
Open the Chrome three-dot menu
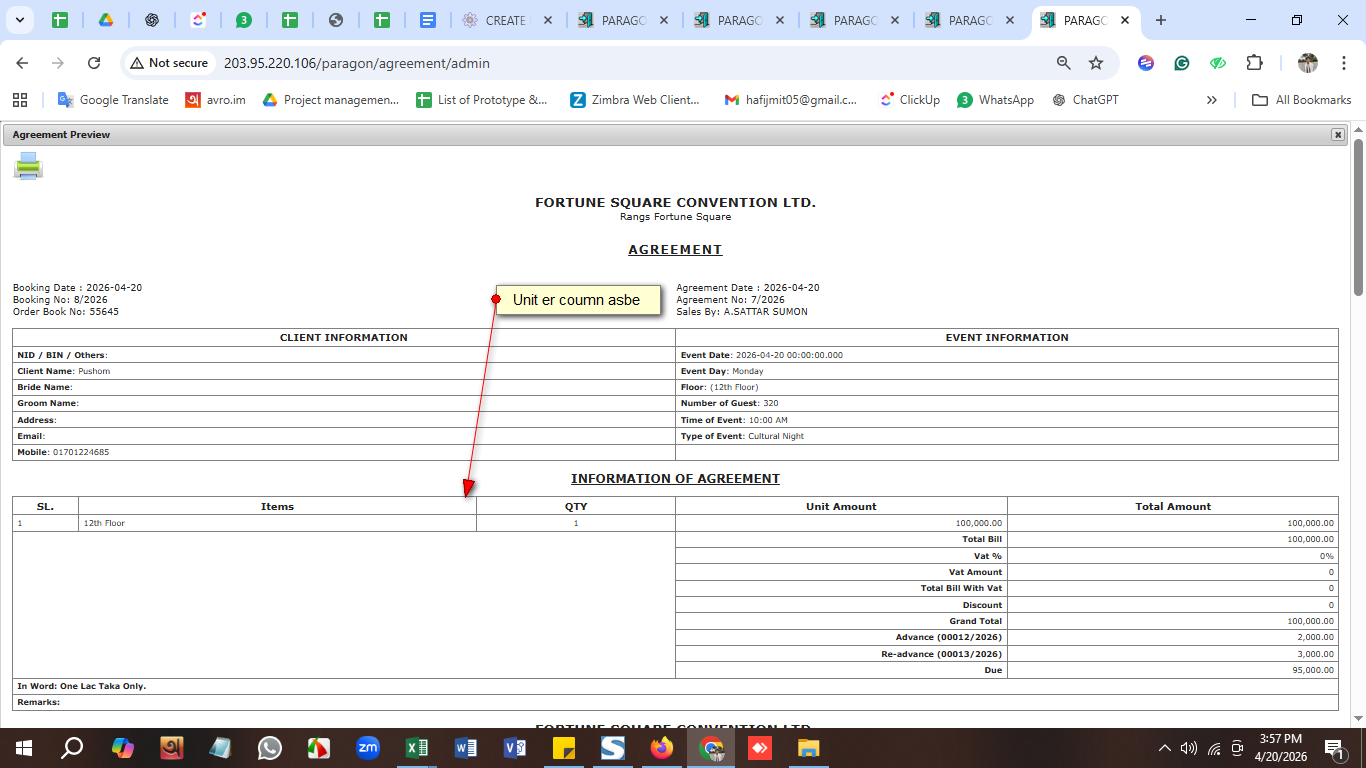(1344, 63)
